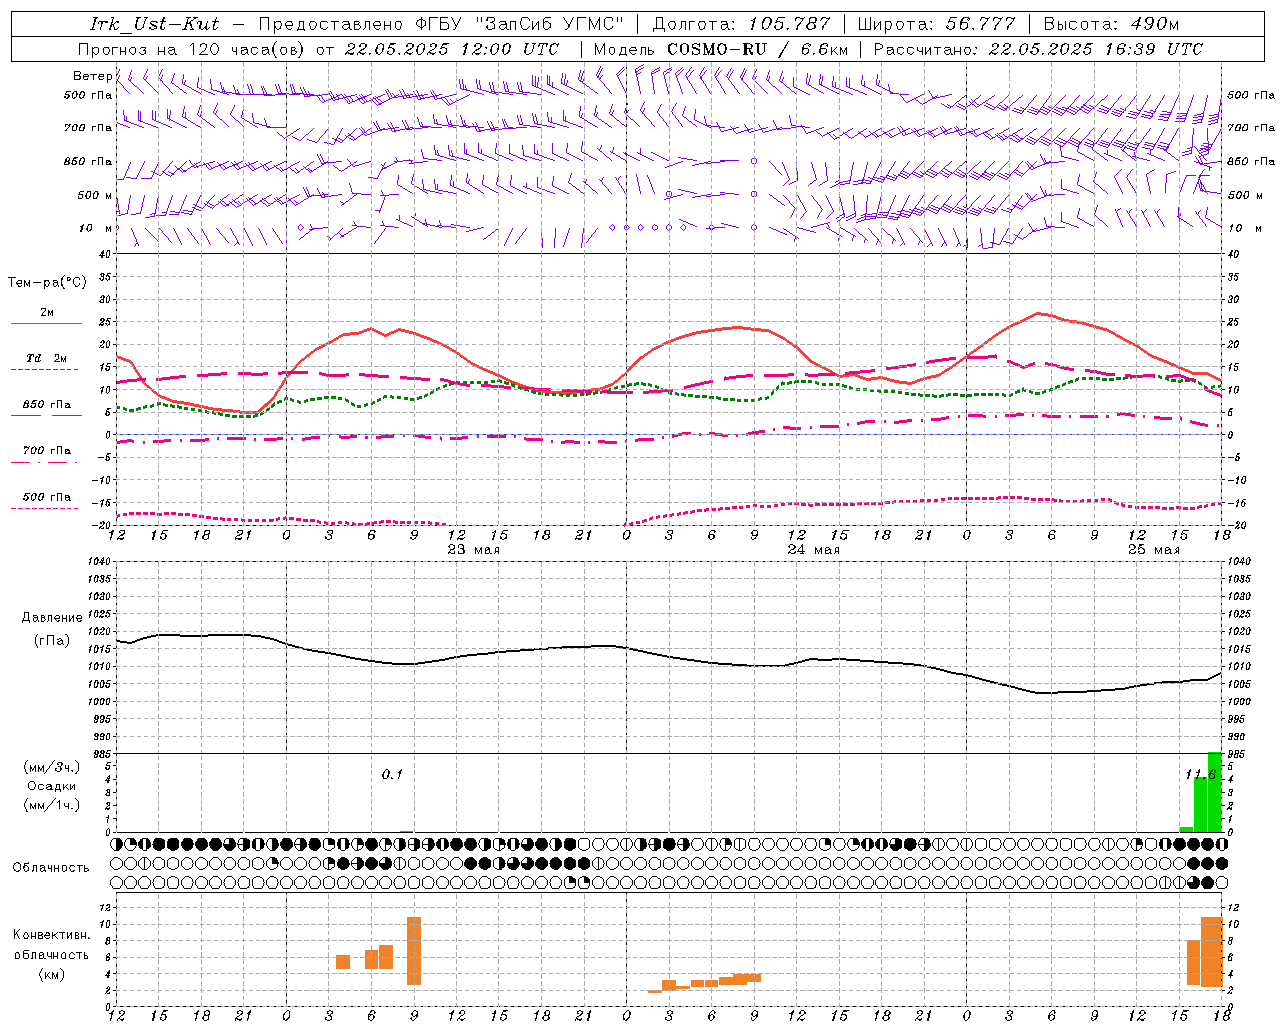This screenshot has height=1024, width=1280.
Task: Click the 'Рассчитано' calculation timestamp
Action: (1038, 49)
